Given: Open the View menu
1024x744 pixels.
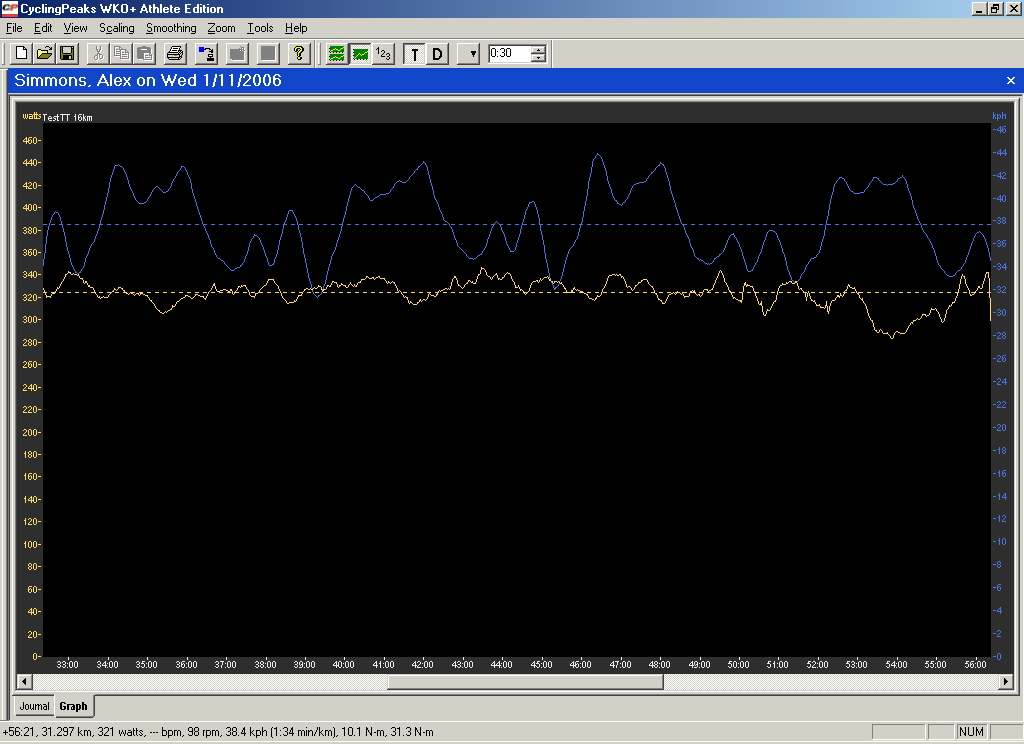Looking at the screenshot, I should (x=75, y=28).
